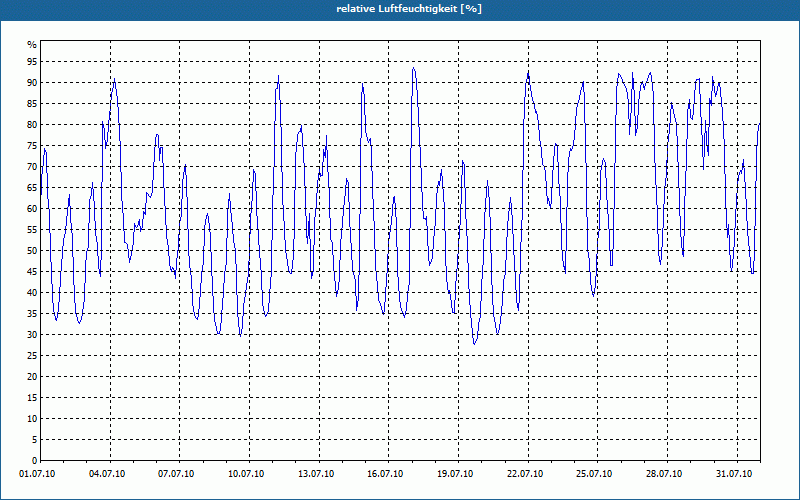
Task: Click y-axis label 30
Action: [x=32, y=335]
